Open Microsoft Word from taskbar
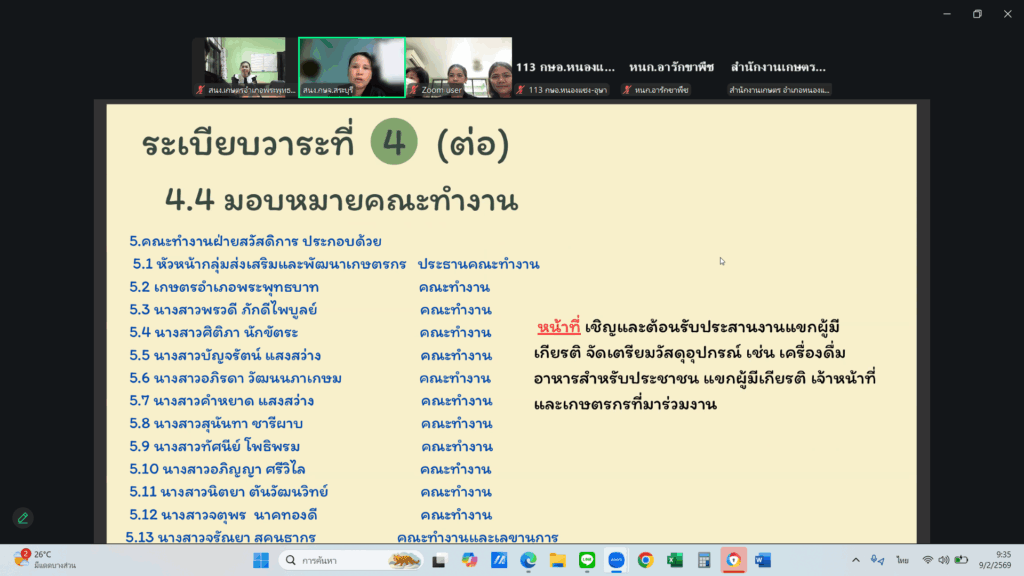 tap(763, 560)
